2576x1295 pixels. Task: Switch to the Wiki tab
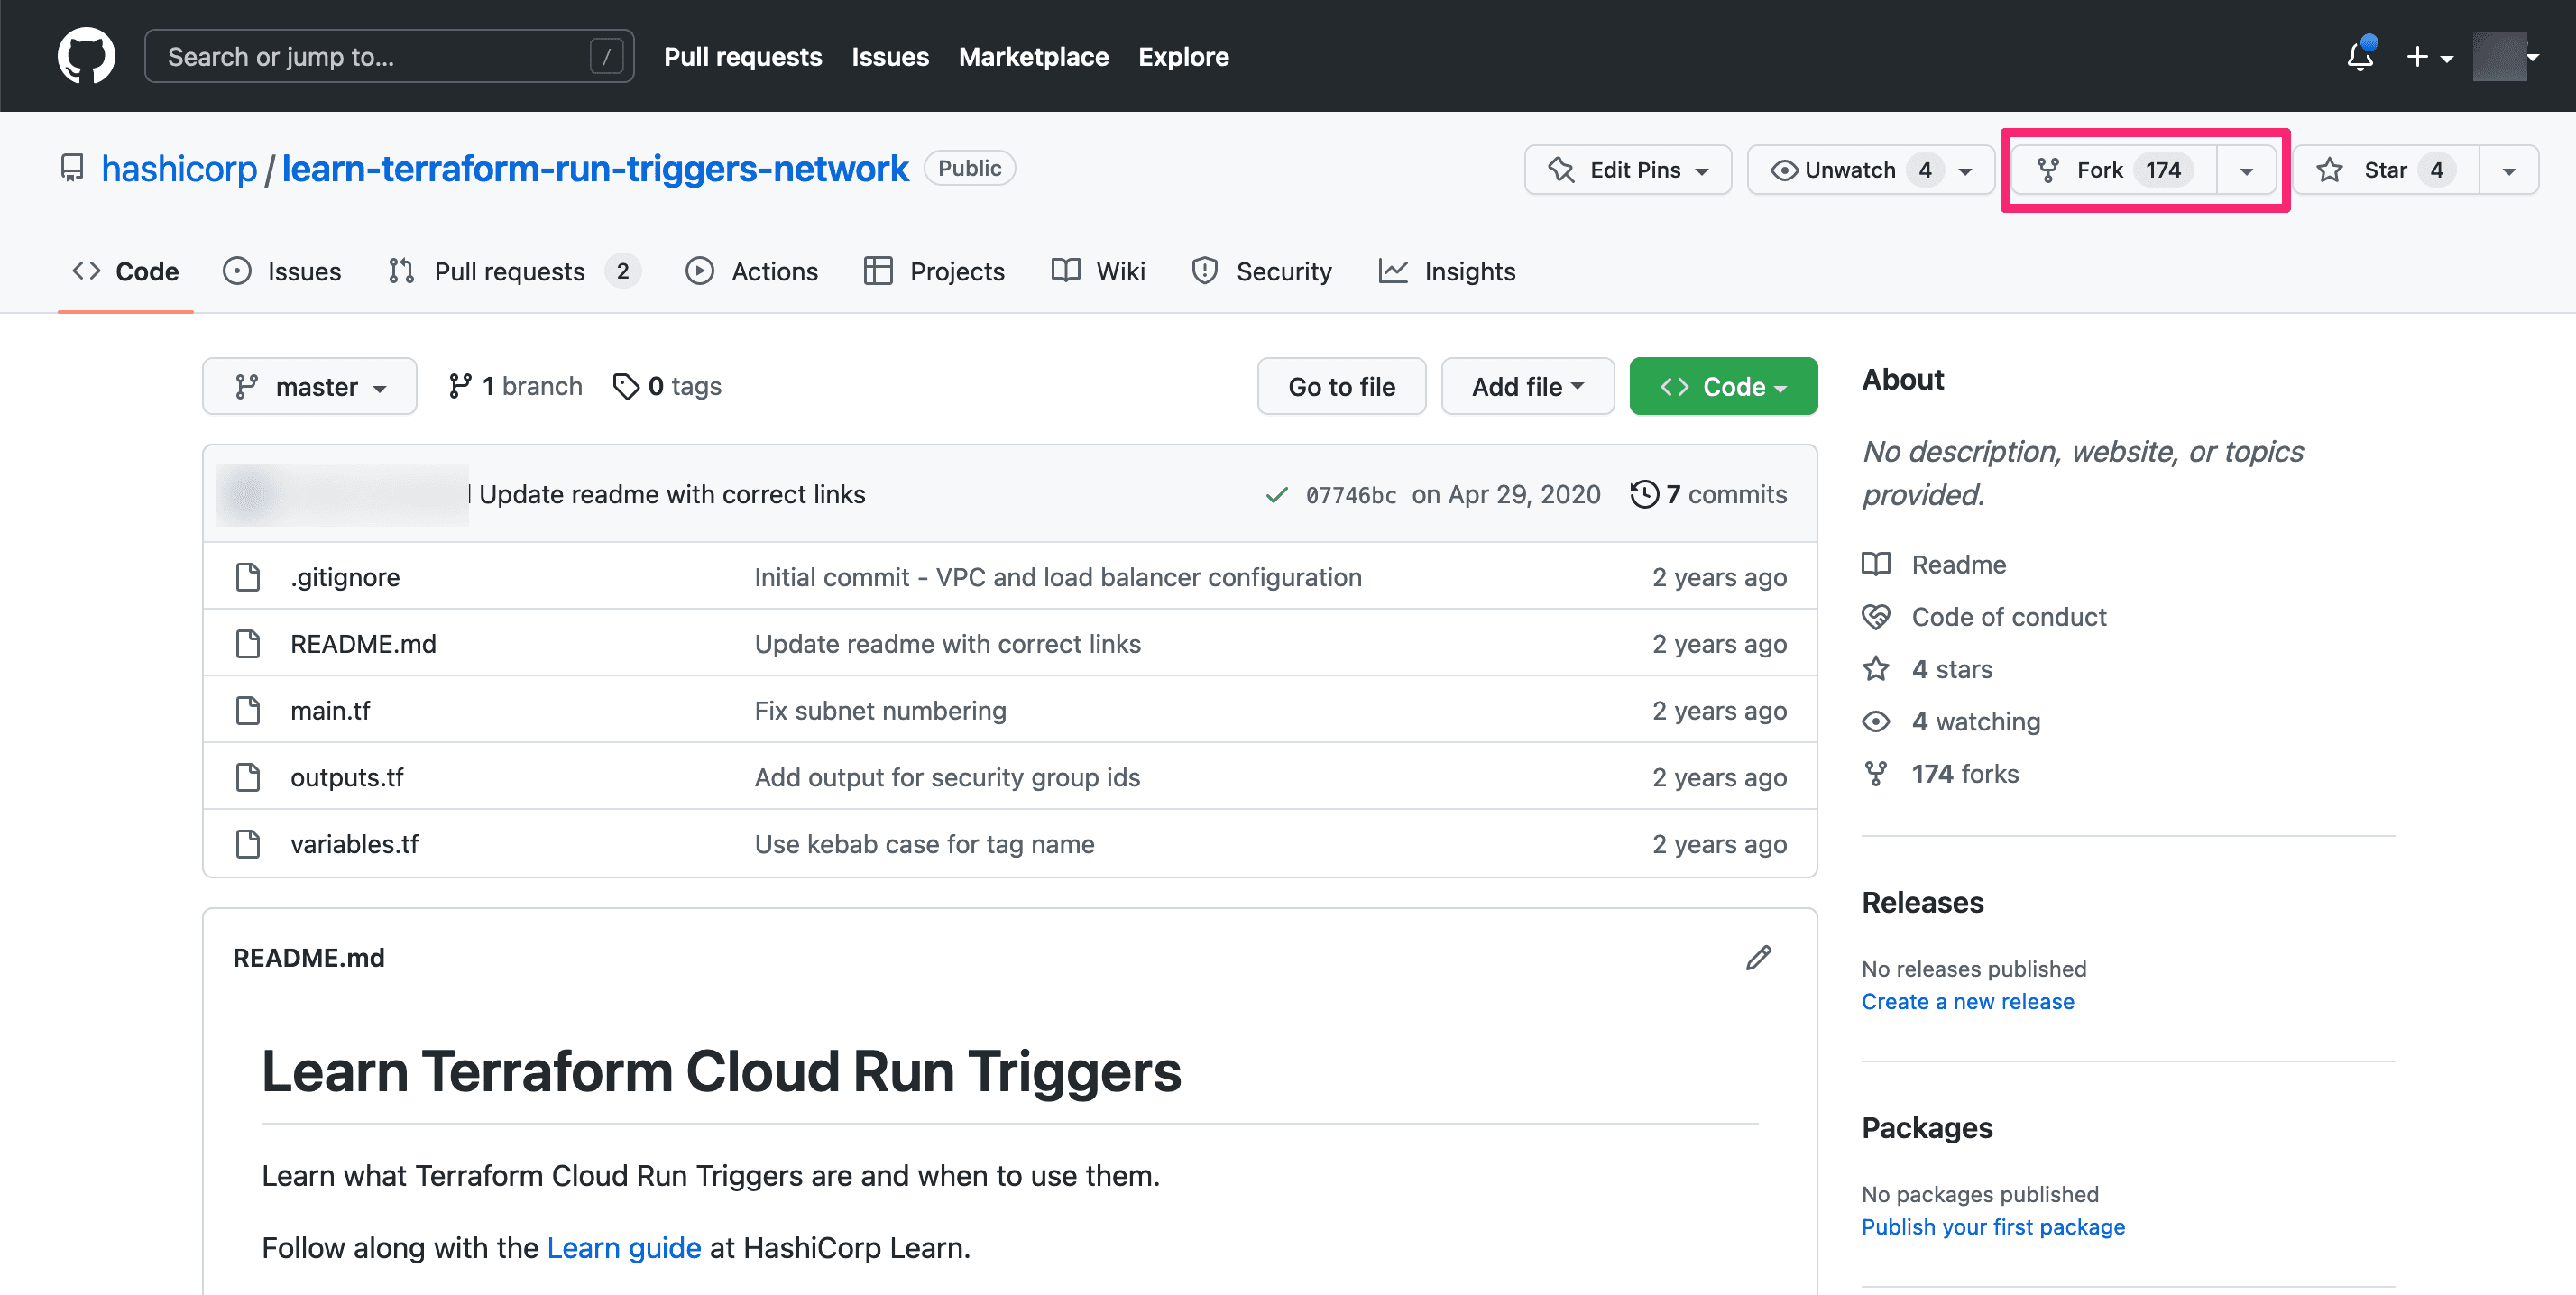(1098, 271)
